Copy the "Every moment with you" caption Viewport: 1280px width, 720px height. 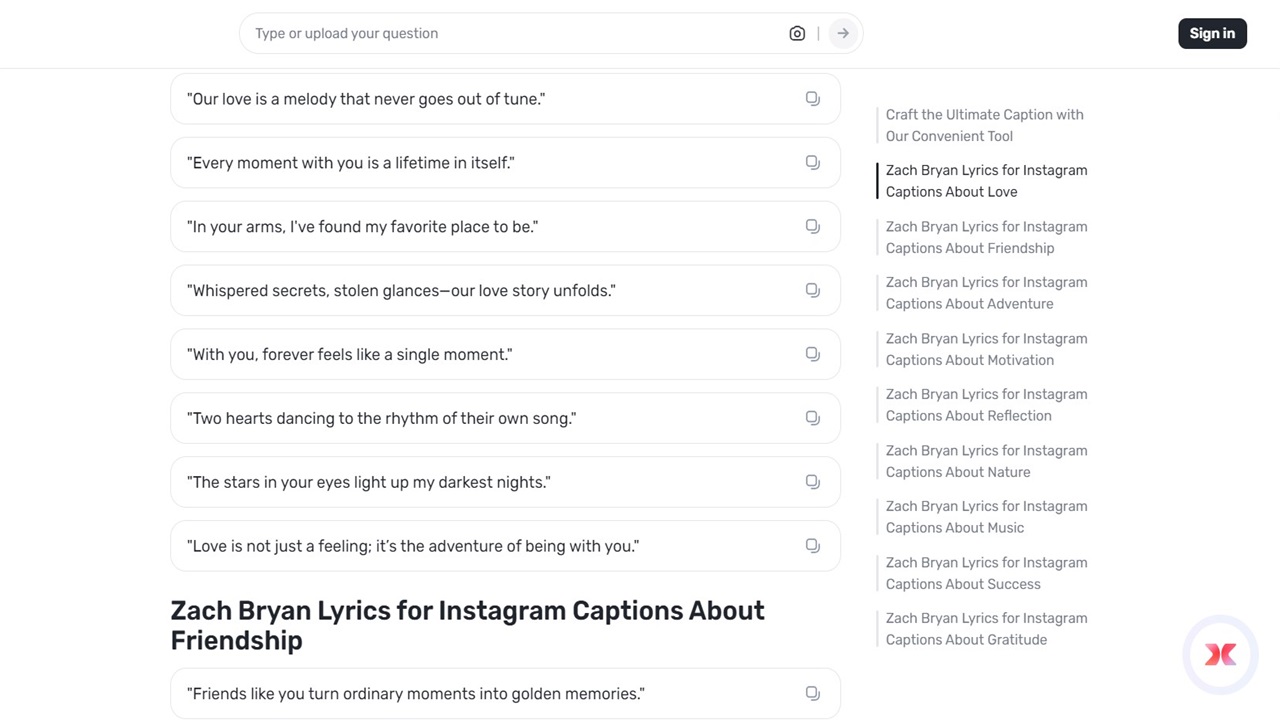click(x=813, y=163)
